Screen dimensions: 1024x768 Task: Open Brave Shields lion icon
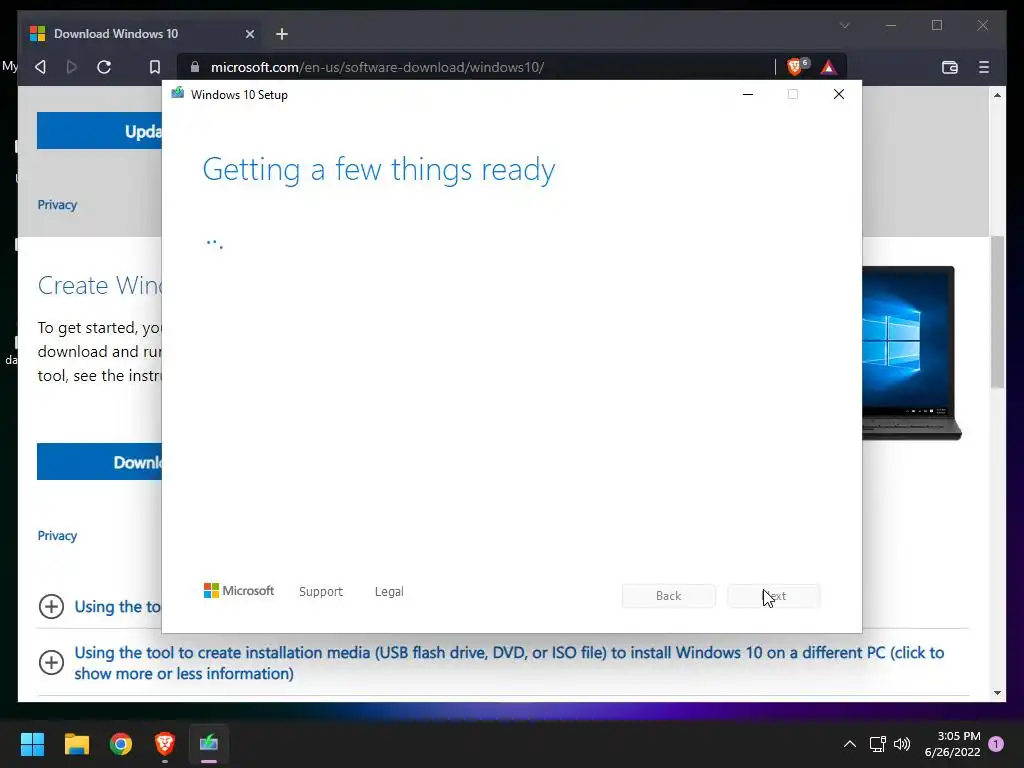point(795,67)
